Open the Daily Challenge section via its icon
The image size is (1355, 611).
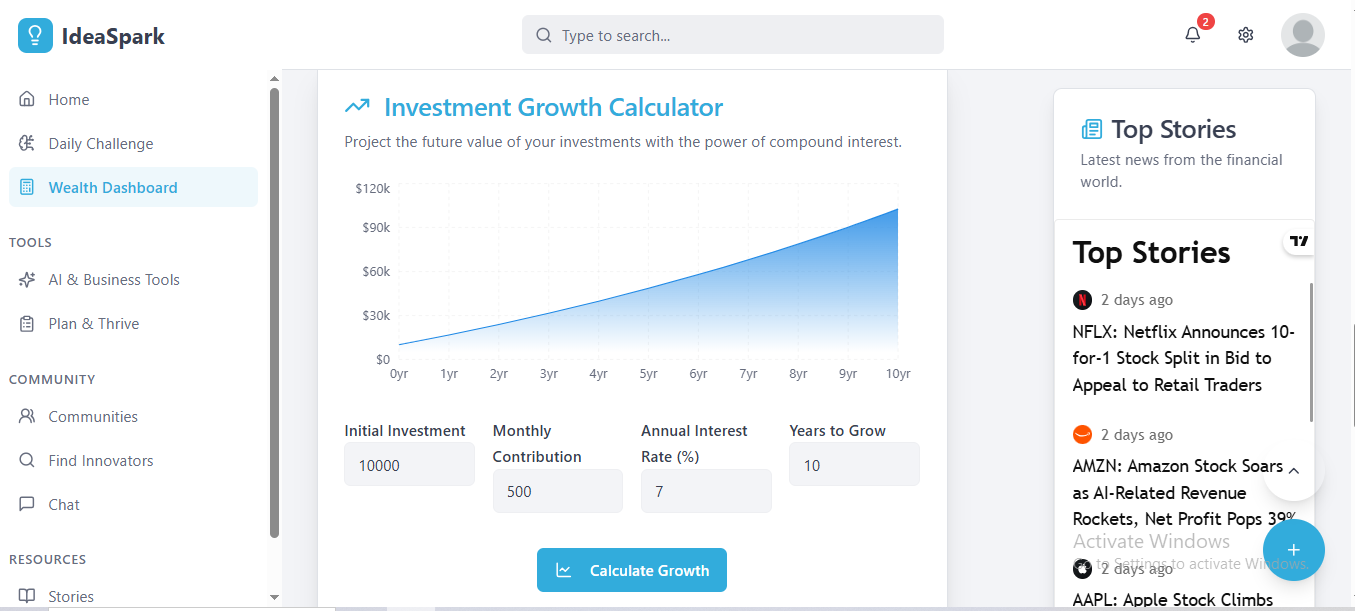[29, 143]
